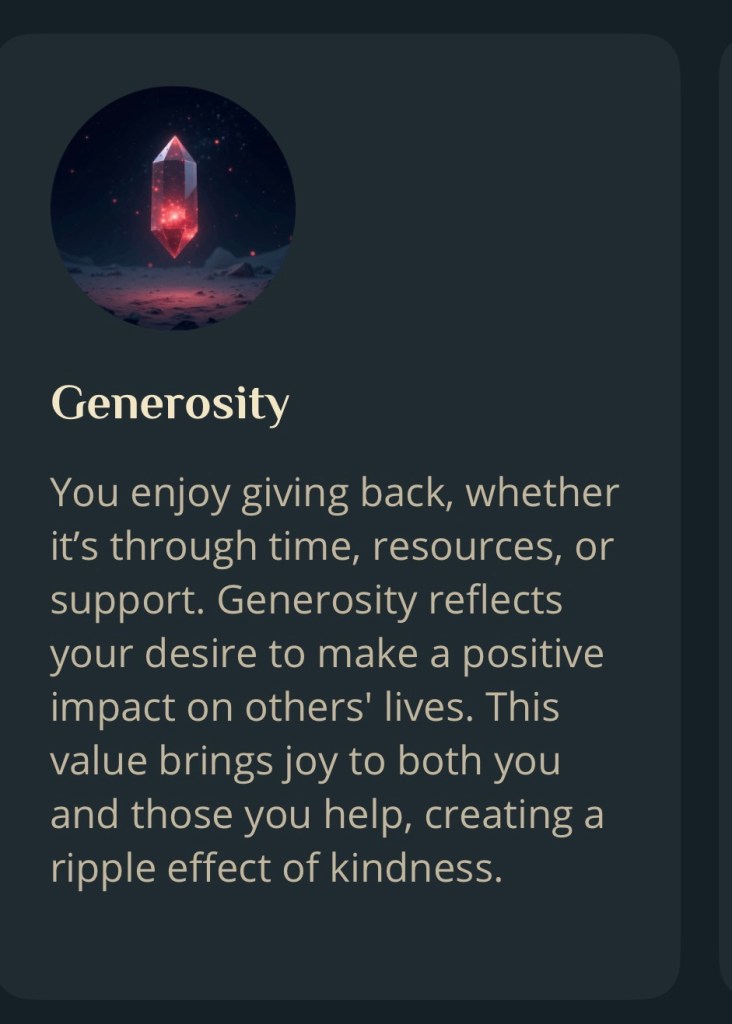The height and width of the screenshot is (1024, 732).
Task: Click the words 'support. Generosity reflects'
Action: point(306,600)
